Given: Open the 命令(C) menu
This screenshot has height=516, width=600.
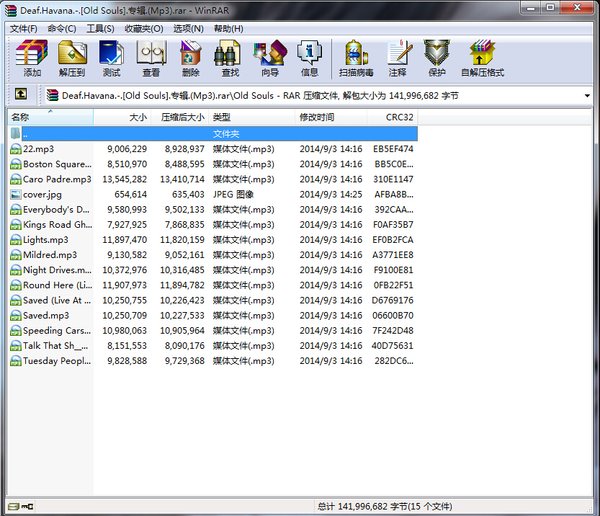Looking at the screenshot, I should (x=62, y=29).
